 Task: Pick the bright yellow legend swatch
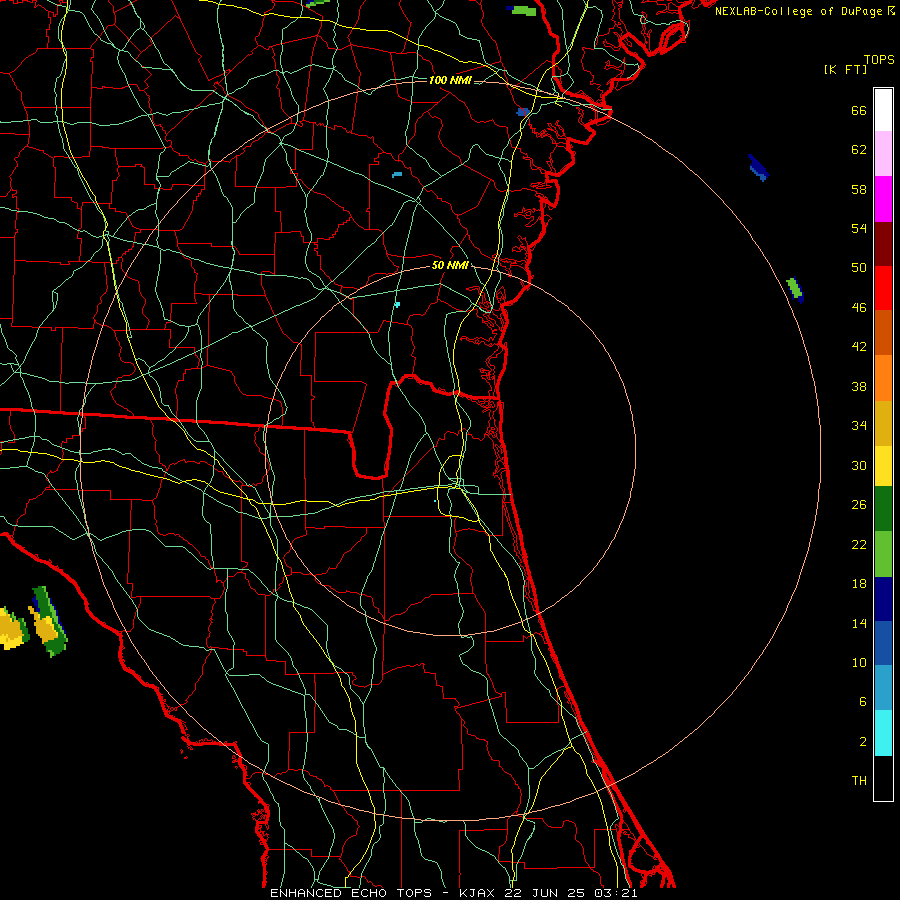(x=883, y=465)
